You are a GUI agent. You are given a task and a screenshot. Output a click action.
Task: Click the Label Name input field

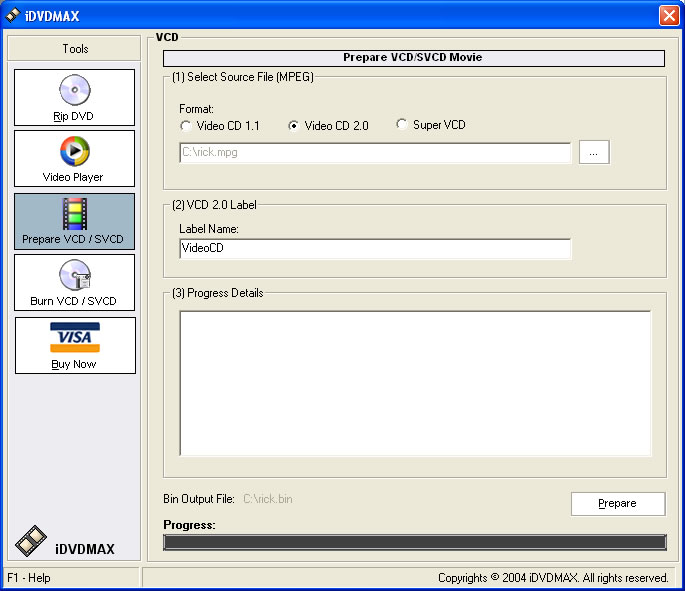tap(375, 249)
